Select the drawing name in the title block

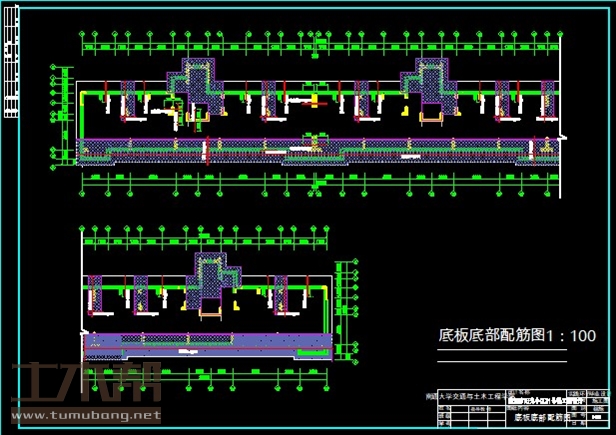coord(541,417)
